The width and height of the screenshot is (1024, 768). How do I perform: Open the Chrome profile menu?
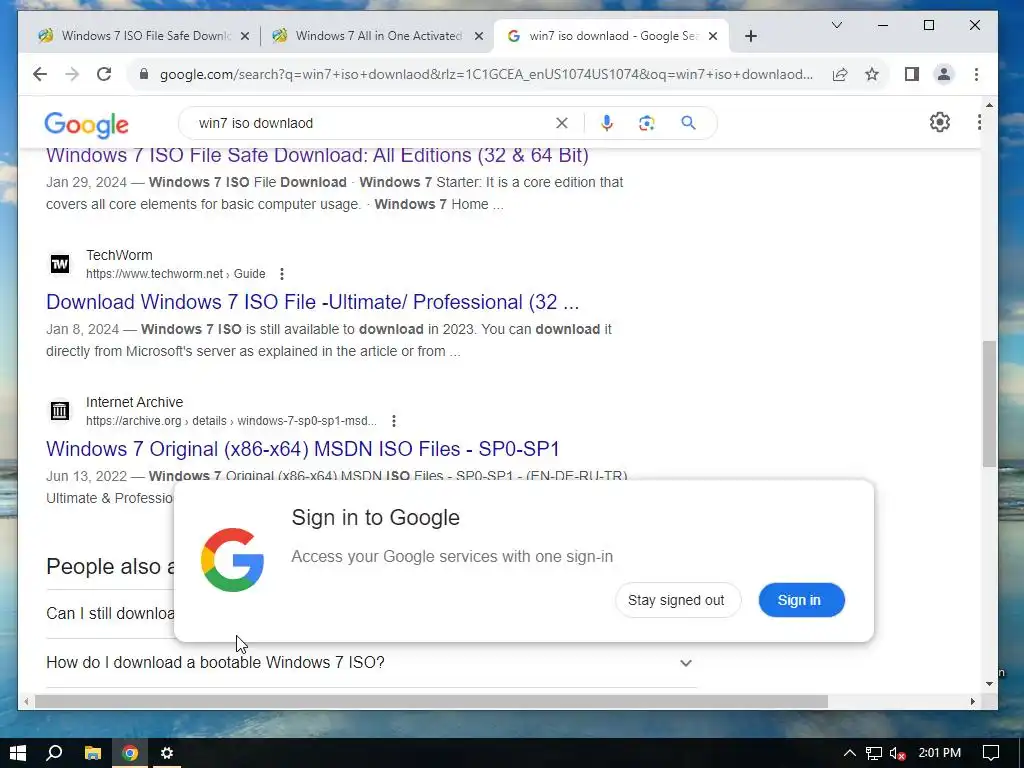coord(944,74)
